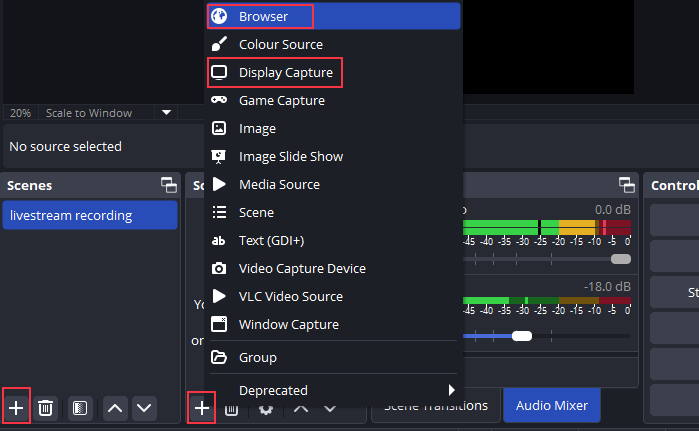699x431 pixels.
Task: Delete source using Sources trash icon
Action: pos(231,408)
